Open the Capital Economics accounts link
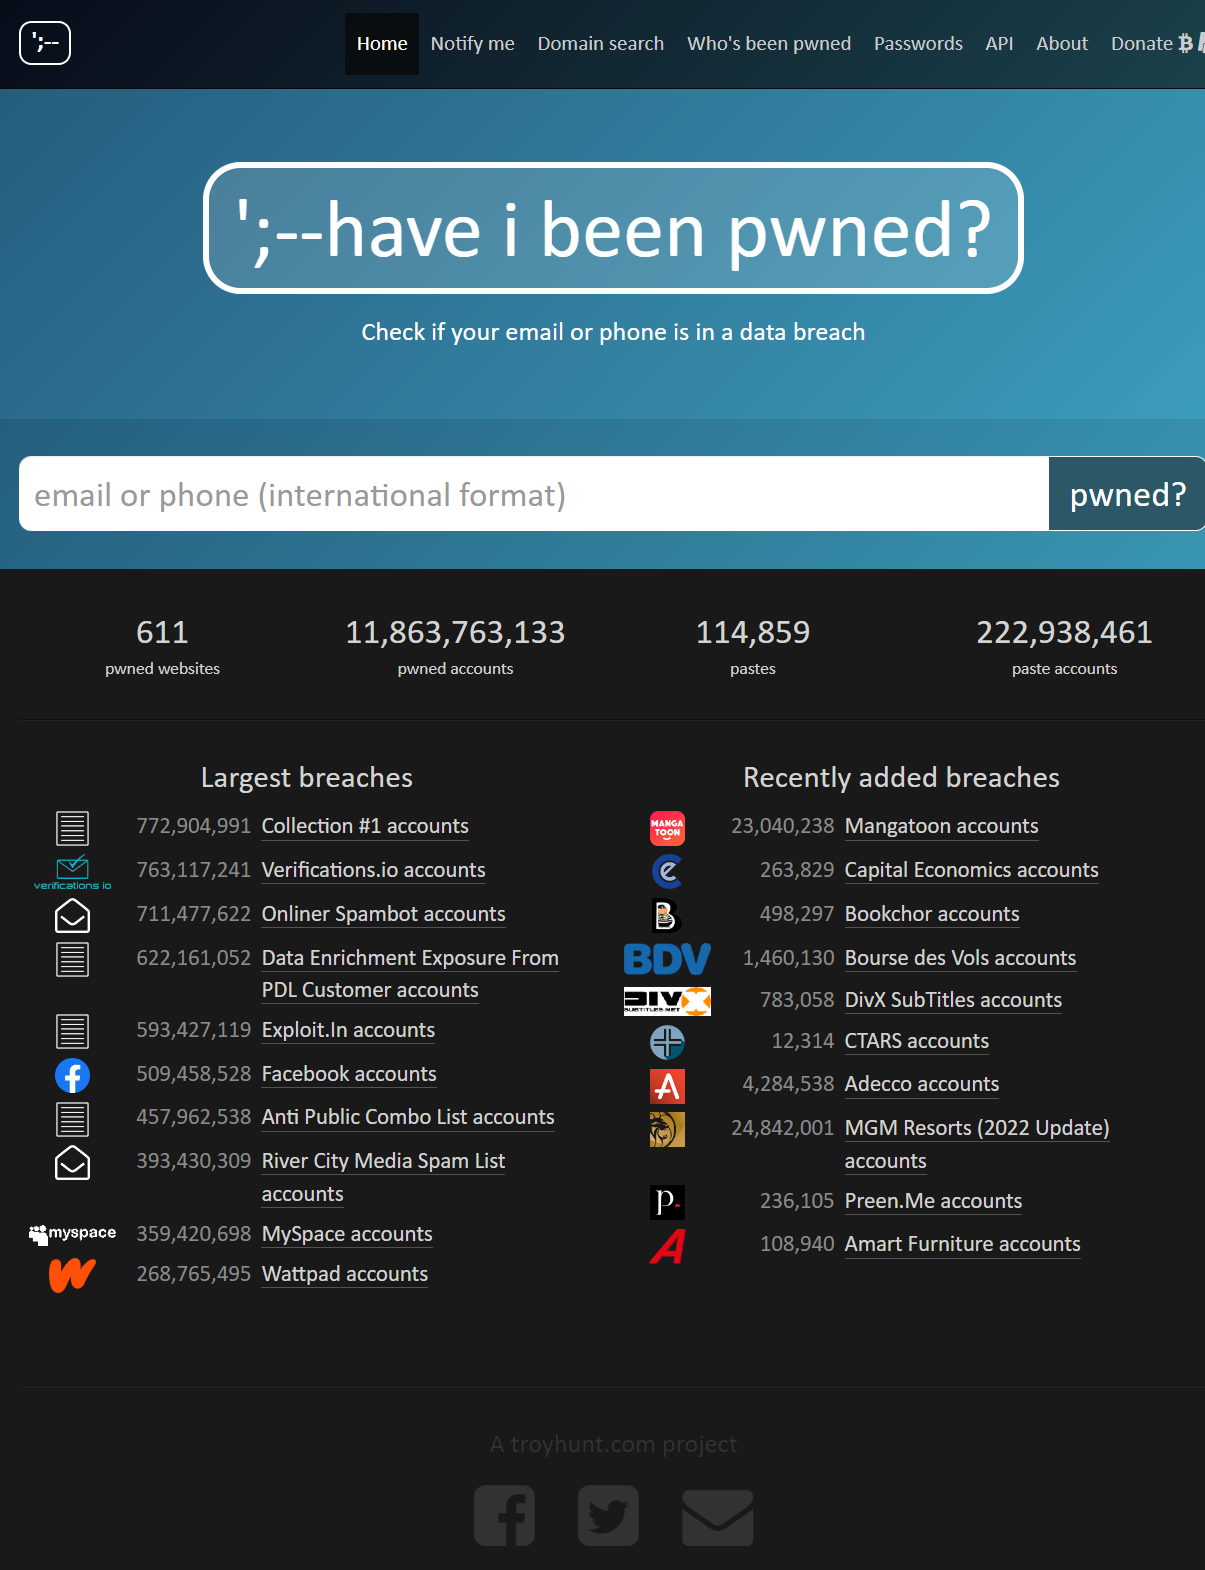The width and height of the screenshot is (1205, 1570). (971, 870)
